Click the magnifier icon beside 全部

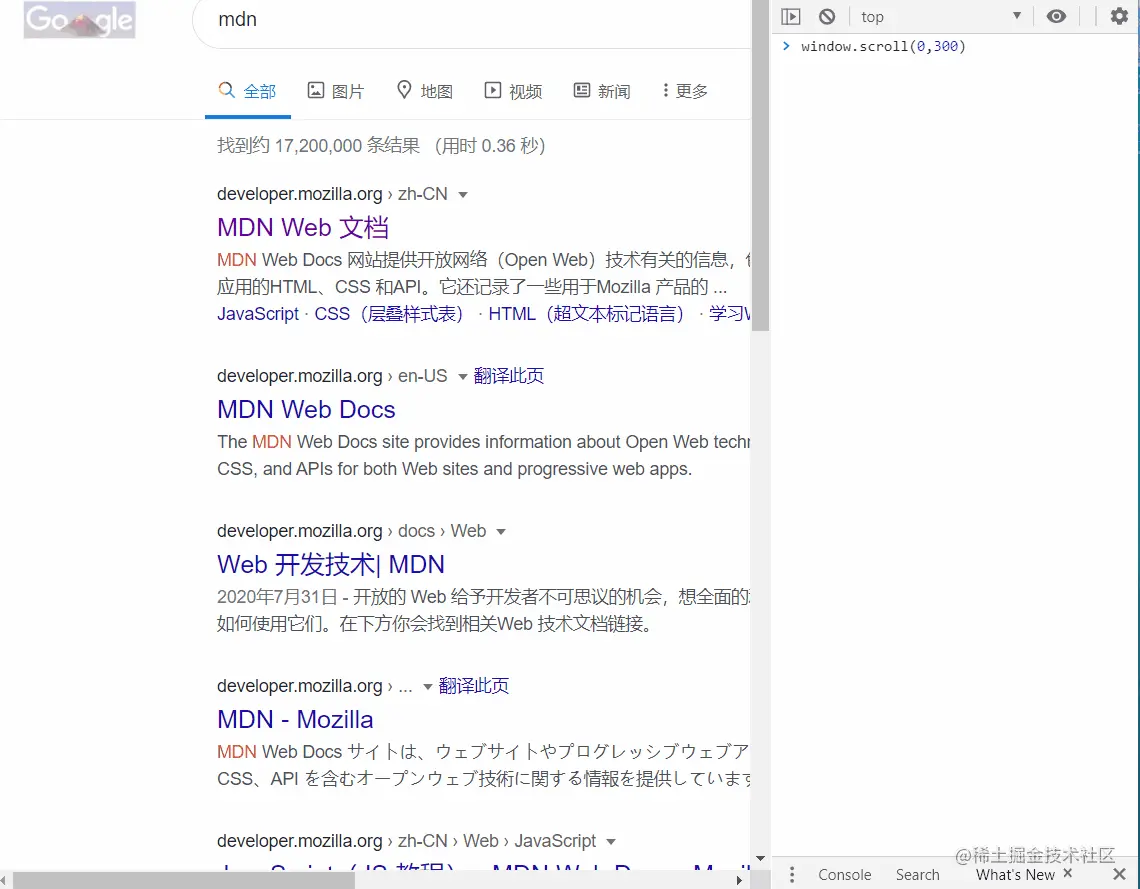[x=227, y=90]
